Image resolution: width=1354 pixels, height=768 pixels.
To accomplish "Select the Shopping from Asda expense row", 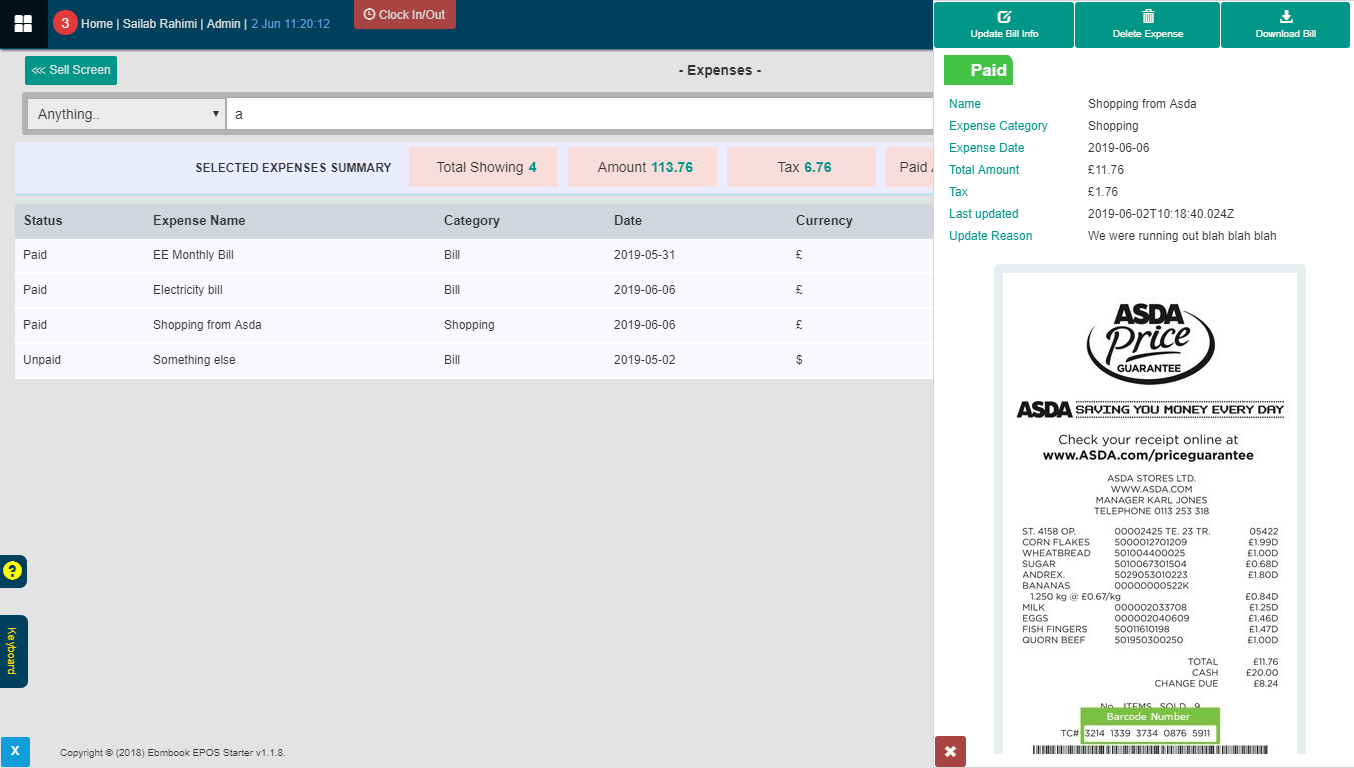I will coord(474,325).
